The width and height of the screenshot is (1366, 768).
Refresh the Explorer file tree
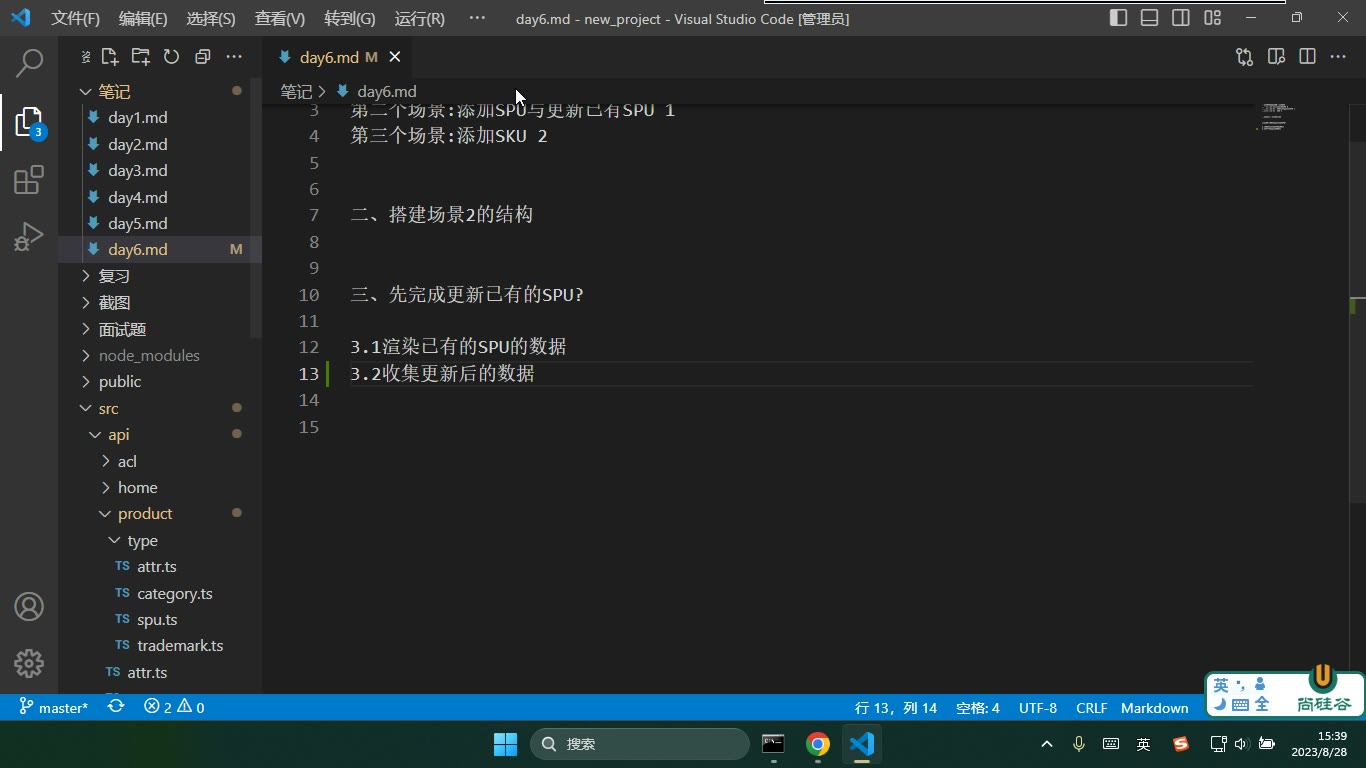(171, 57)
